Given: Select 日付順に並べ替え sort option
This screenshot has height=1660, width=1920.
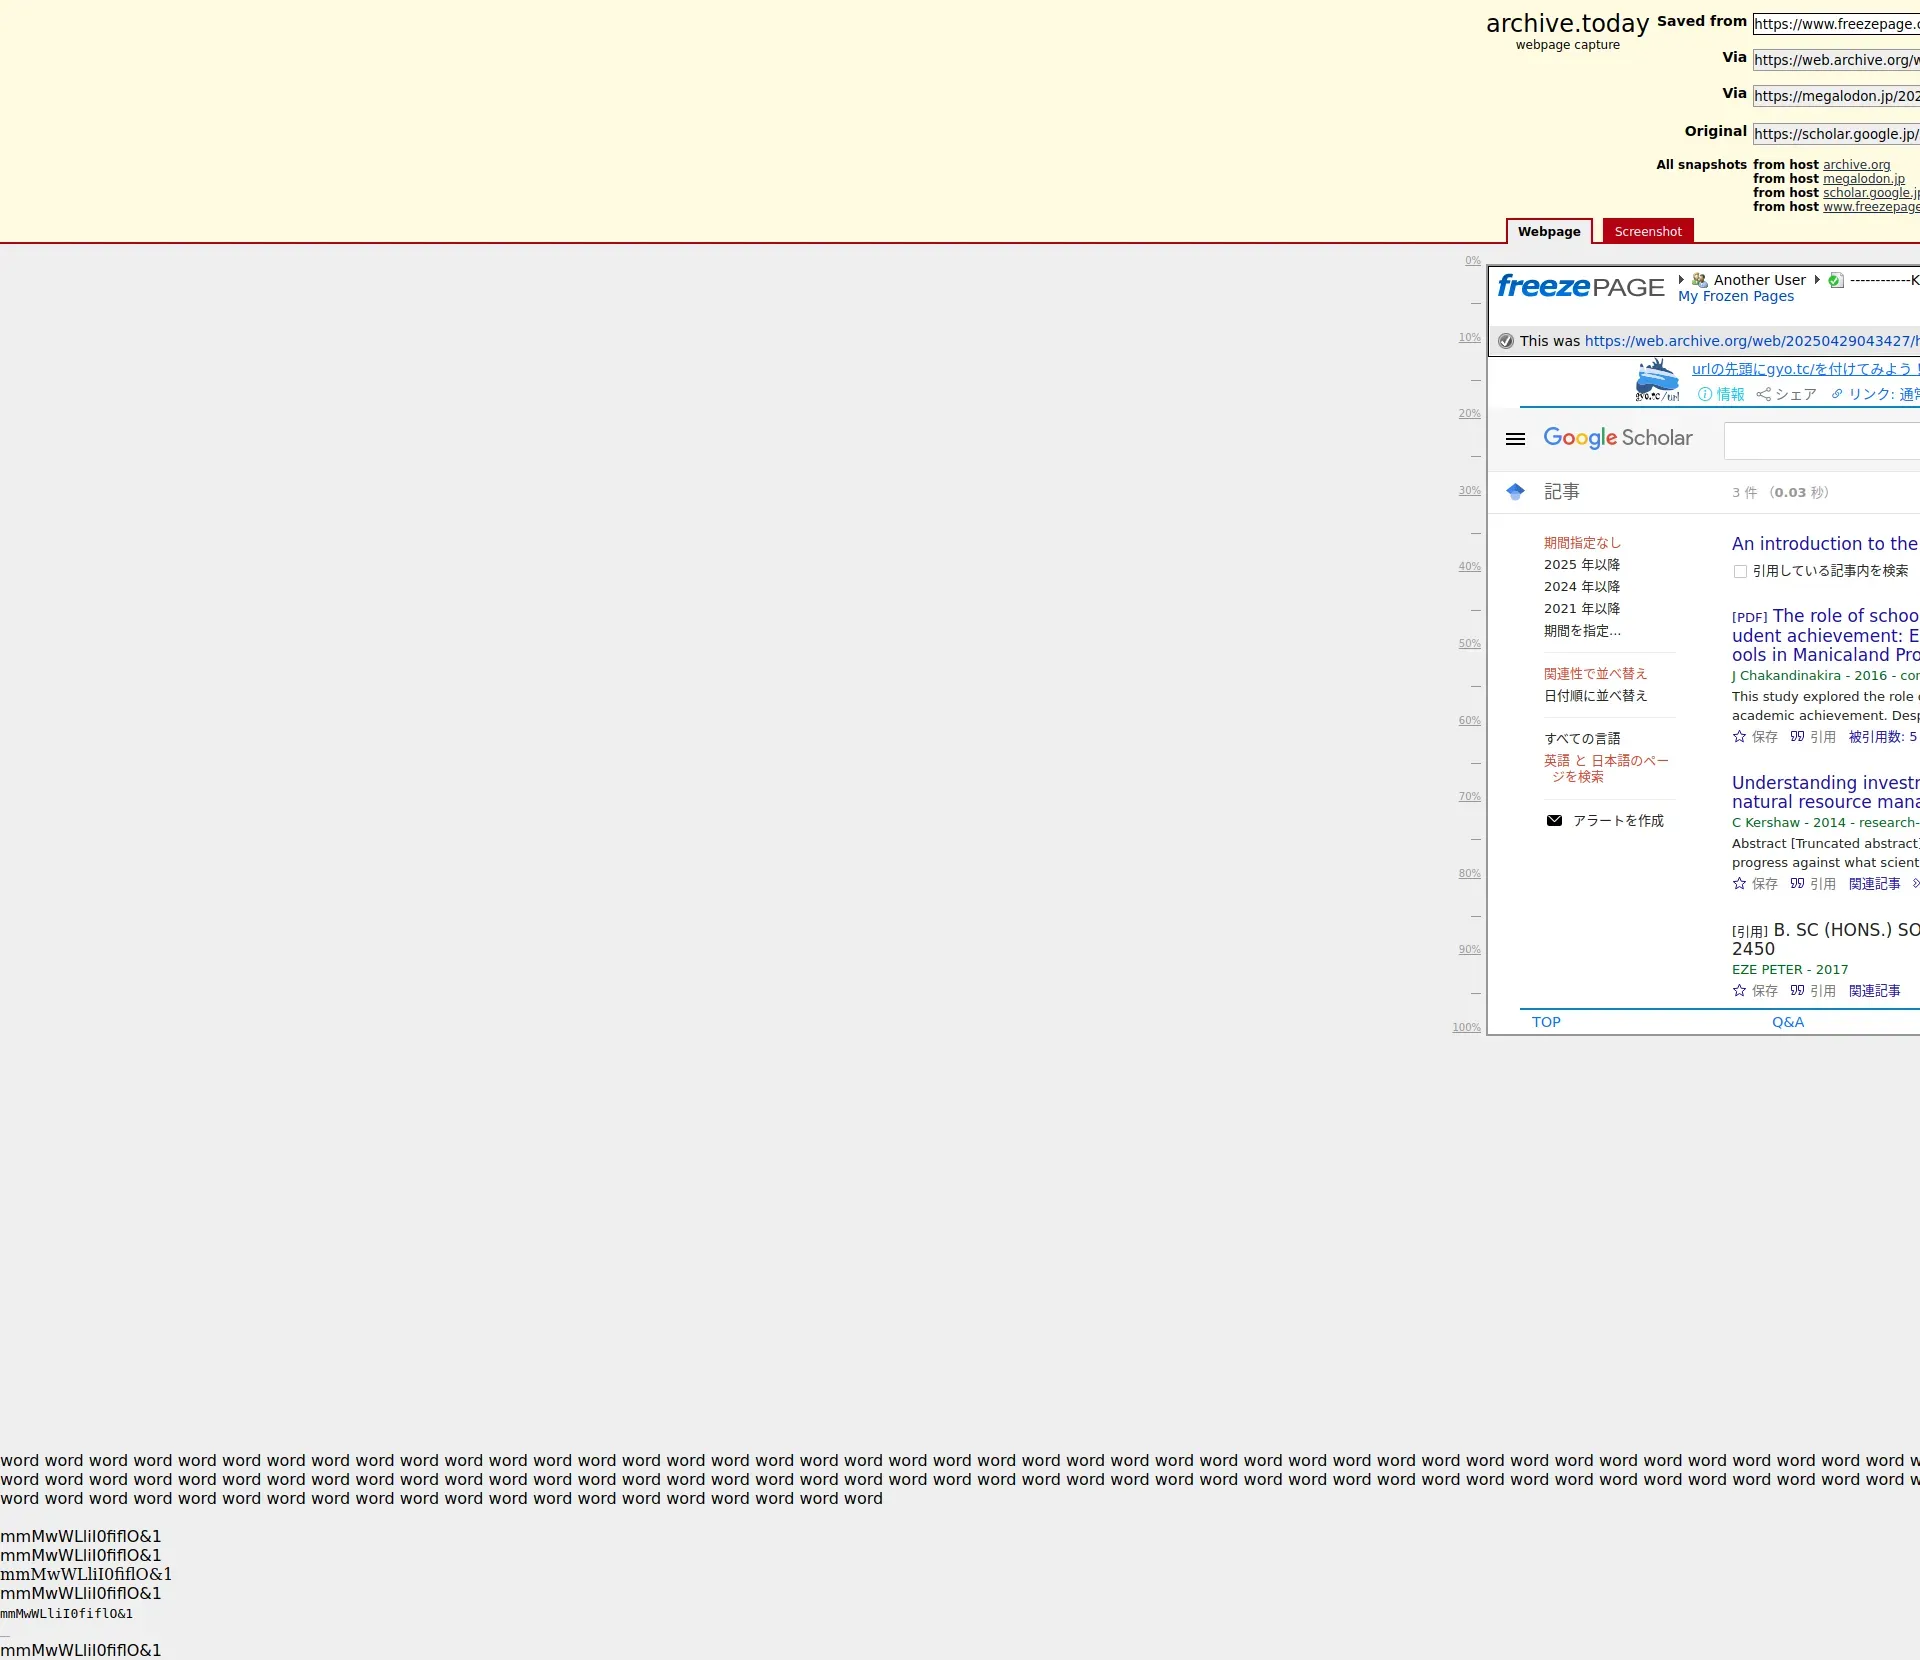Looking at the screenshot, I should pos(1595,696).
